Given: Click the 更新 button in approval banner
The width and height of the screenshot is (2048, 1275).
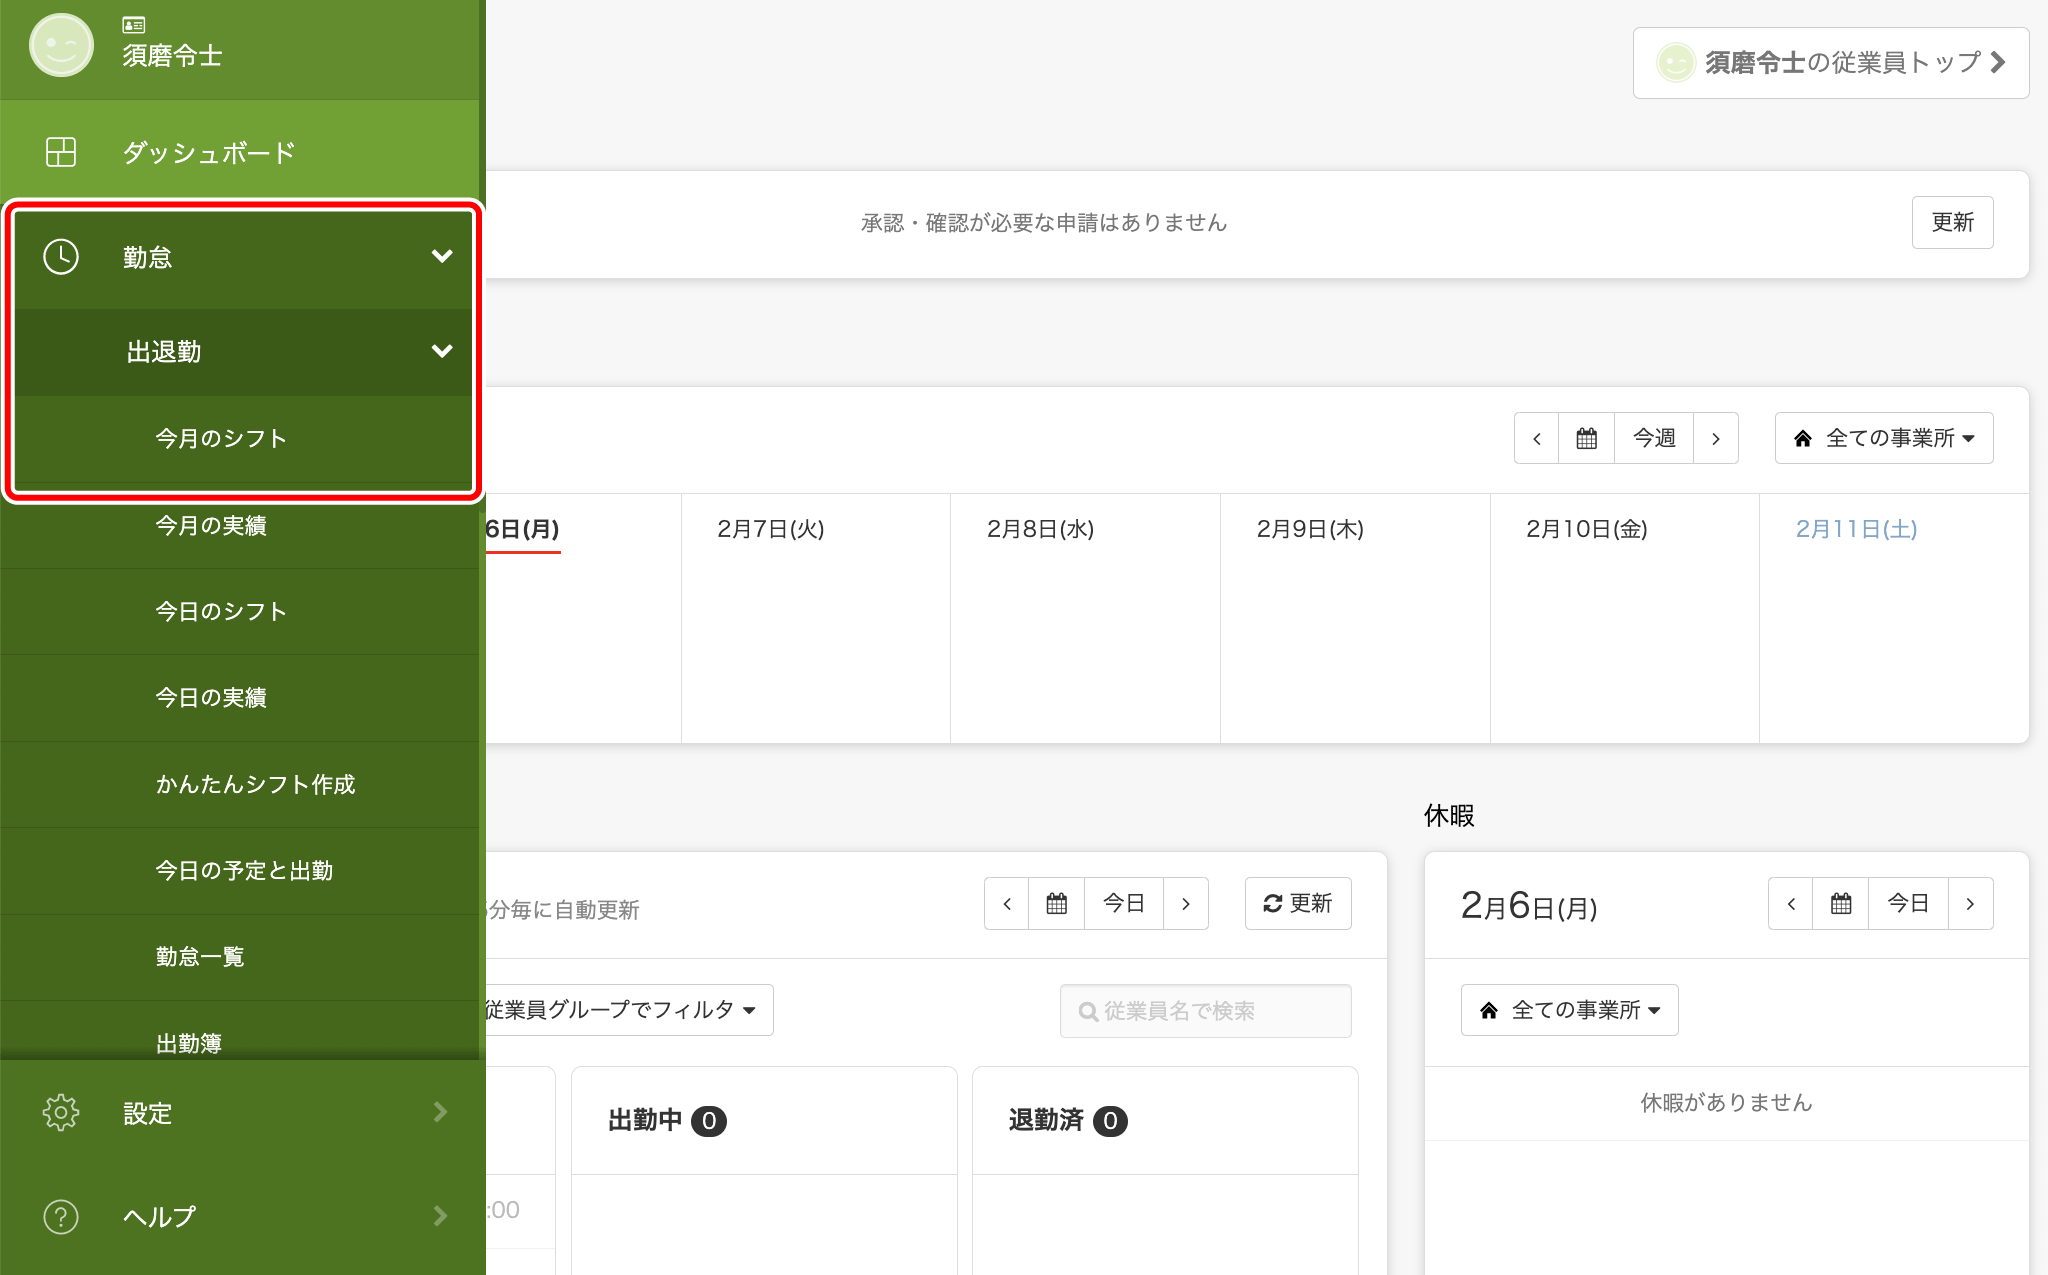Looking at the screenshot, I should pos(1952,222).
